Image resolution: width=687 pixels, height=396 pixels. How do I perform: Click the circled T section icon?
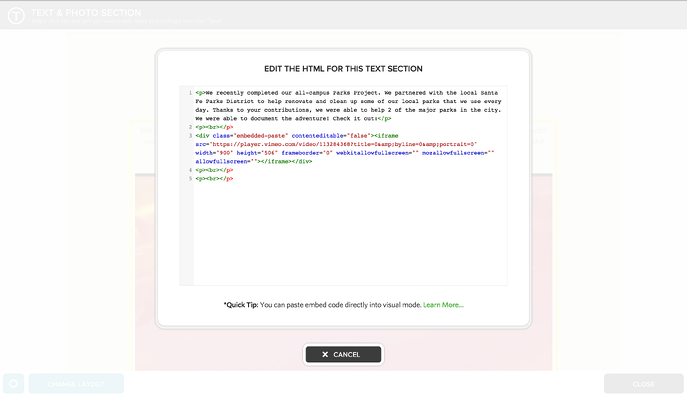[16, 16]
